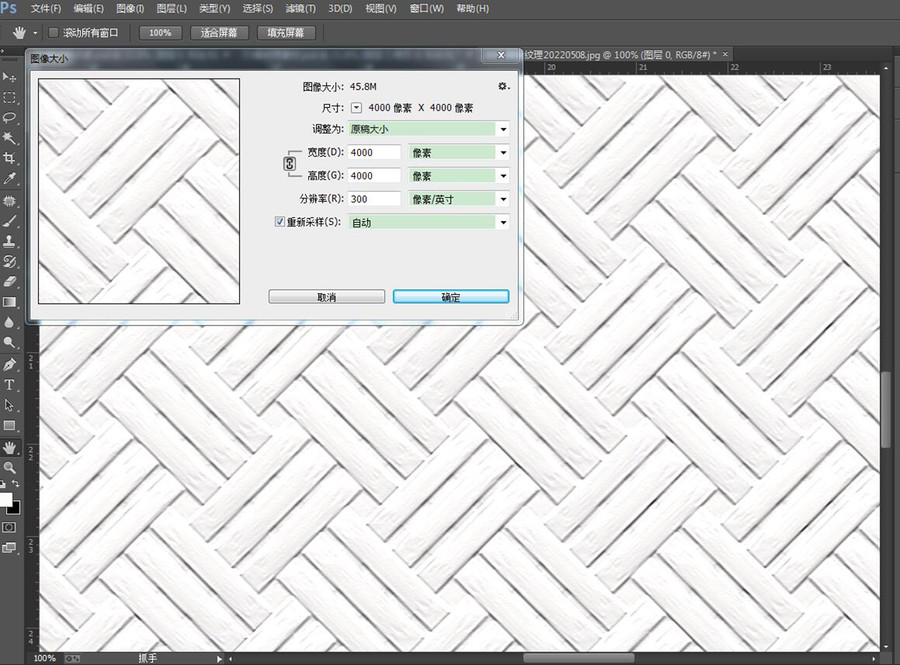Open the 图层(L) menu

pyautogui.click(x=172, y=9)
